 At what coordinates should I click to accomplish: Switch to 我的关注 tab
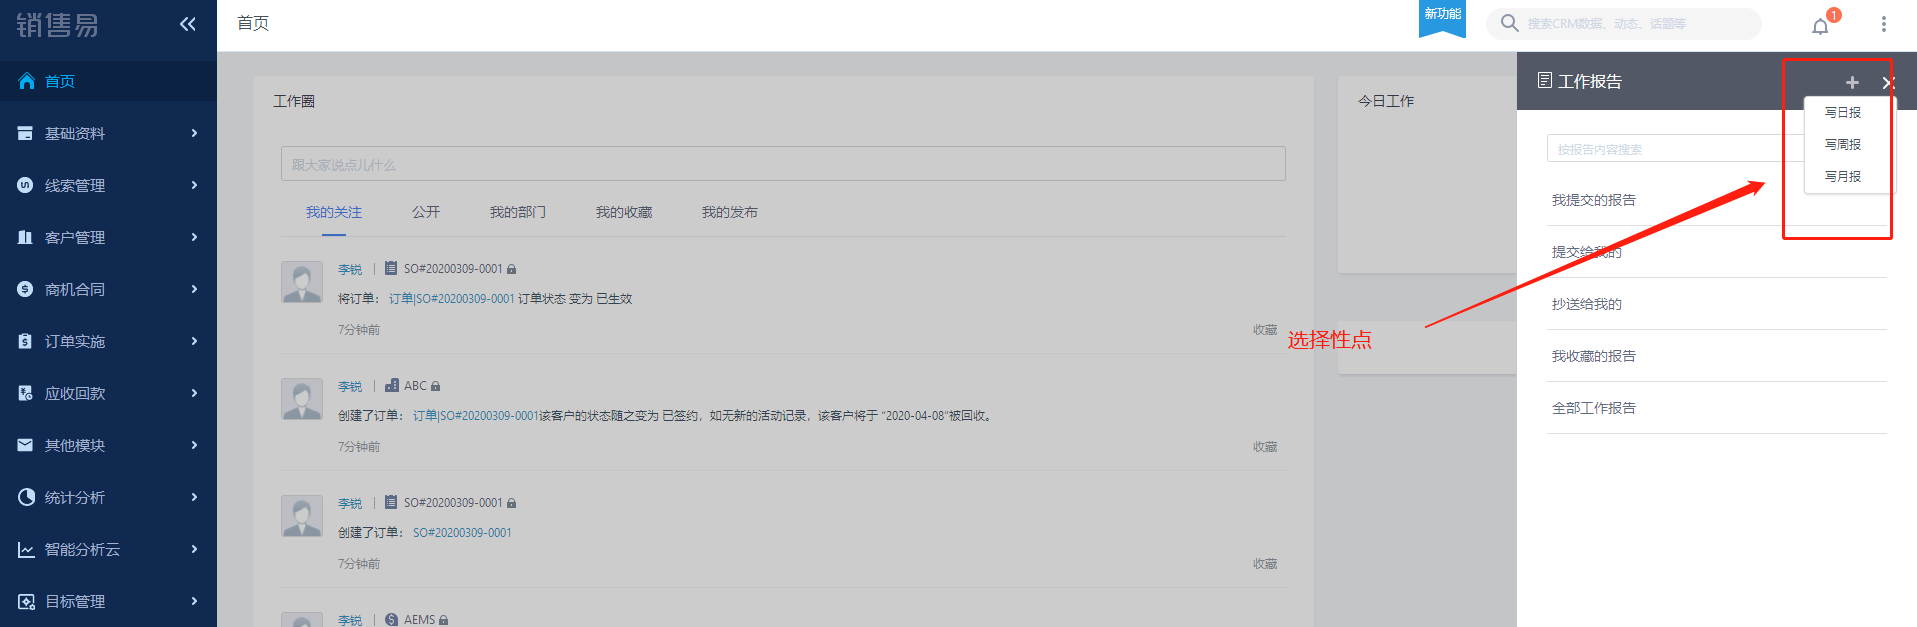(x=334, y=212)
